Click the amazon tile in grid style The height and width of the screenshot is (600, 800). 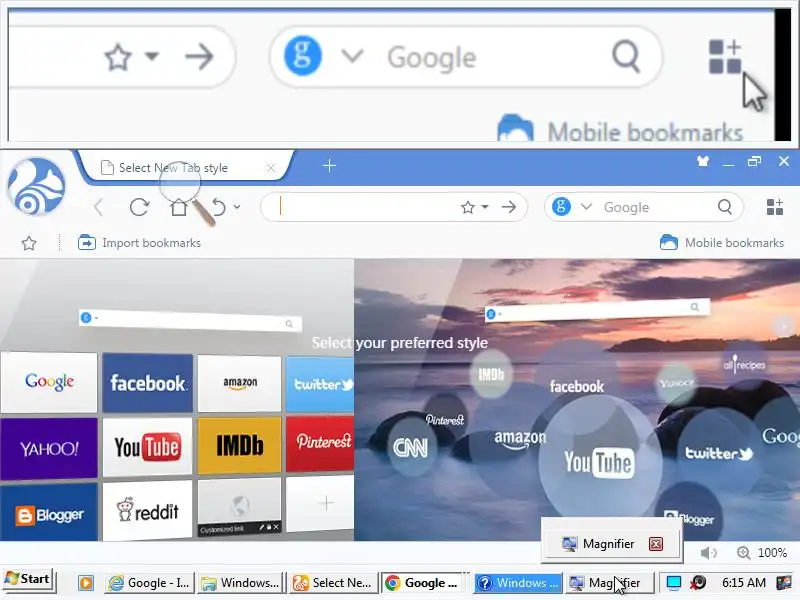tap(240, 383)
